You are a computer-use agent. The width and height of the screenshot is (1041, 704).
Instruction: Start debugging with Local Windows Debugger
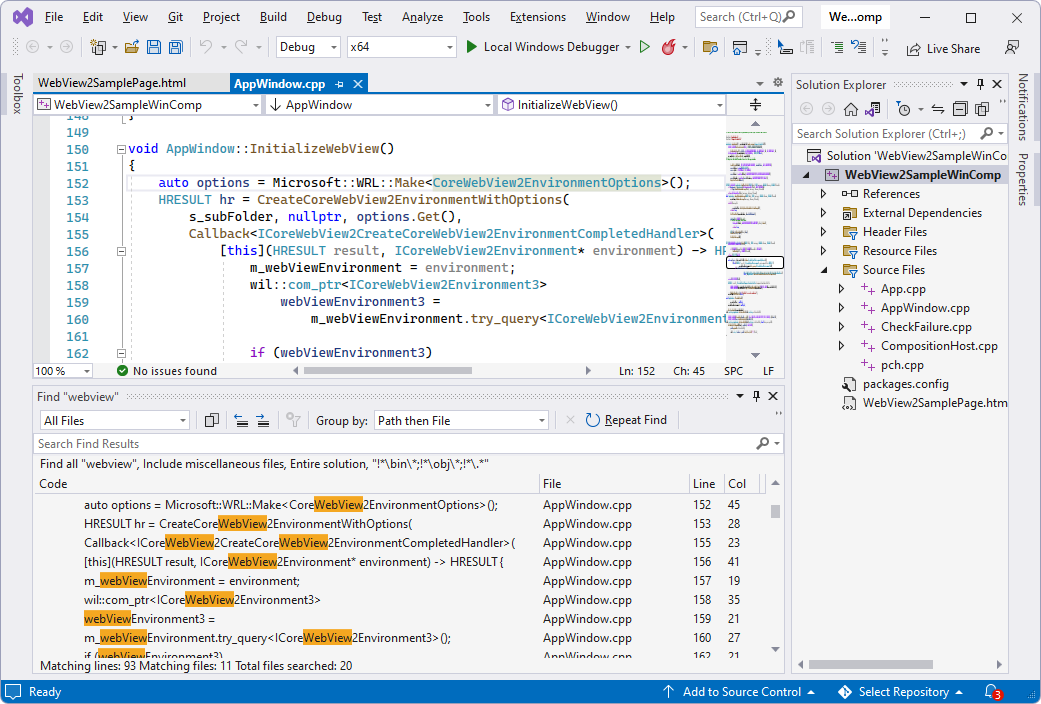[547, 47]
